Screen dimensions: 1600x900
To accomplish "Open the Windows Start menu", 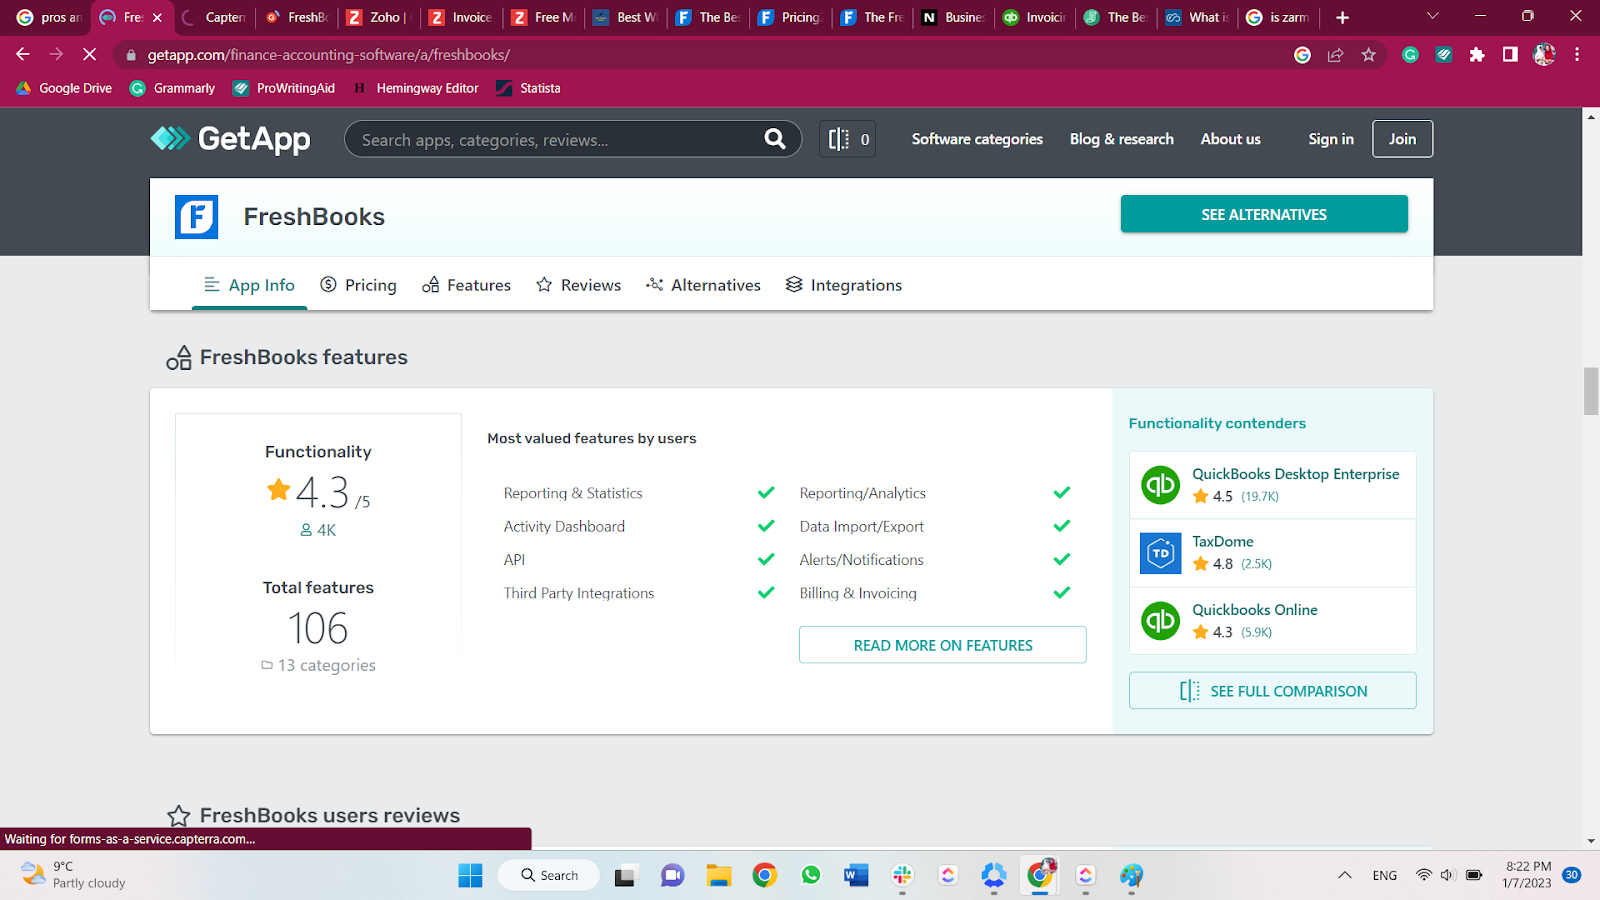I will point(470,875).
